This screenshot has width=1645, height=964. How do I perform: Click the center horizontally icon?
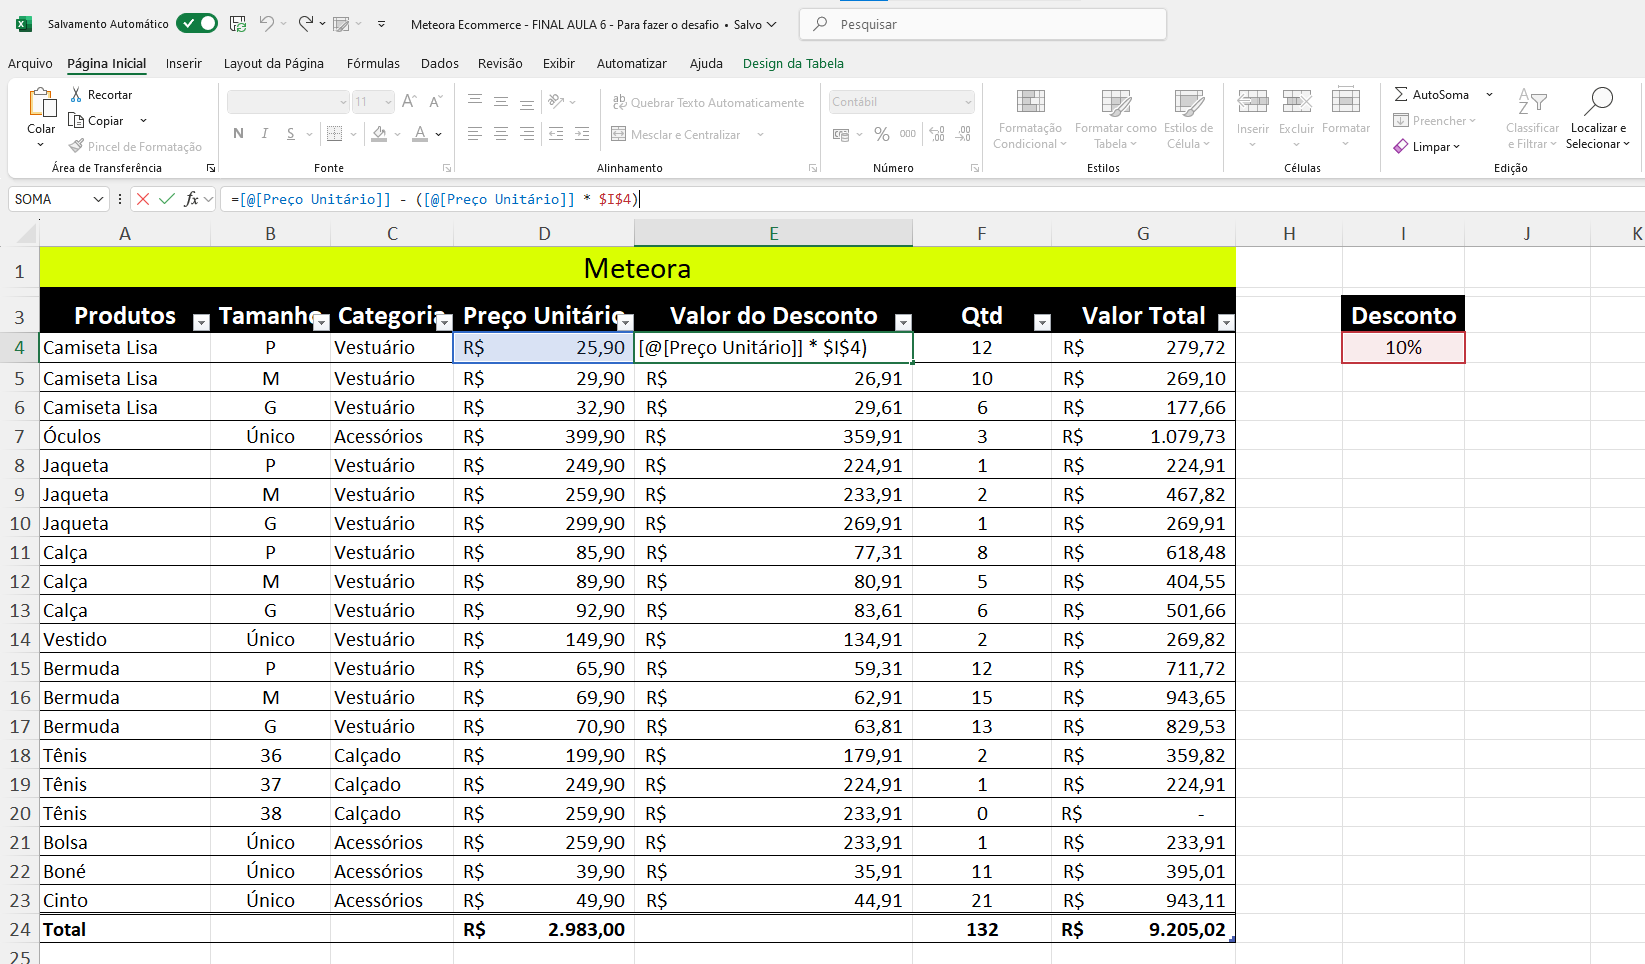pyautogui.click(x=501, y=133)
